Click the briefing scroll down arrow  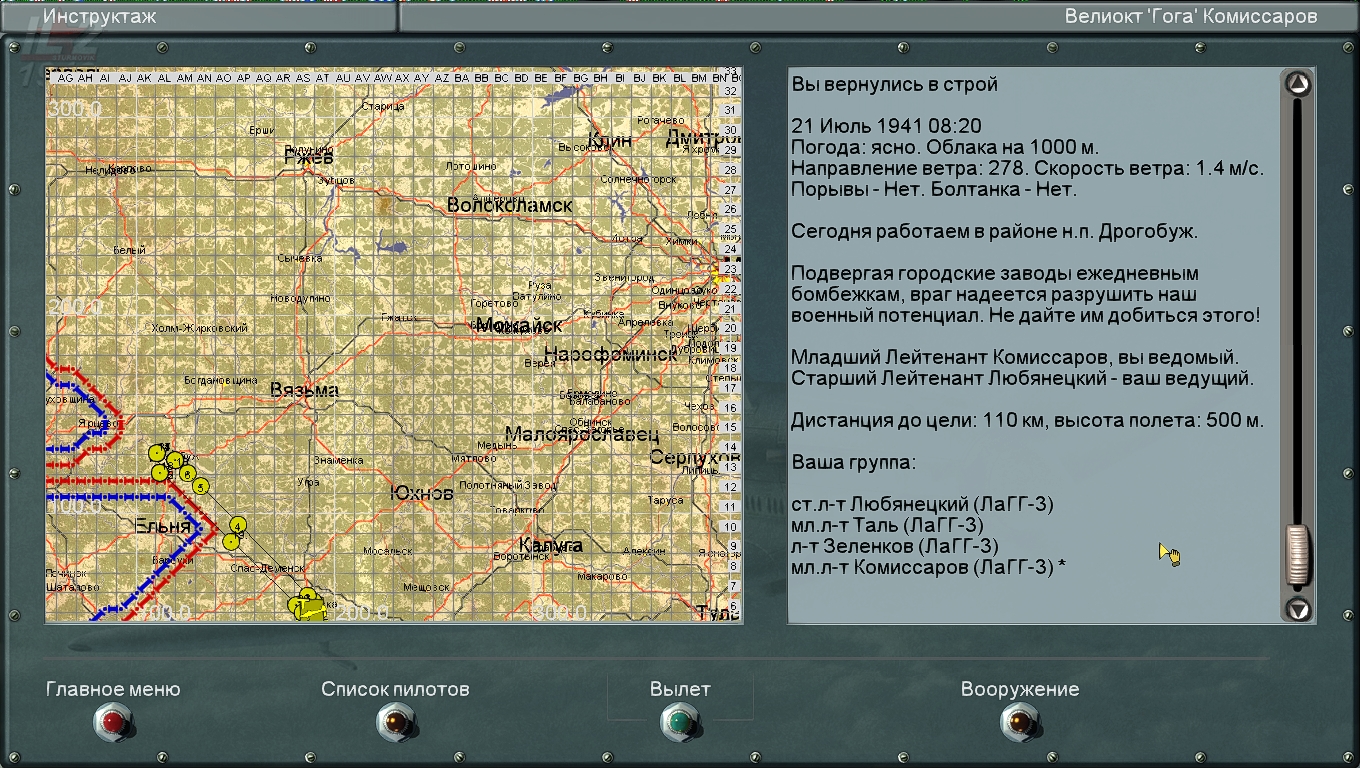pyautogui.click(x=1297, y=608)
